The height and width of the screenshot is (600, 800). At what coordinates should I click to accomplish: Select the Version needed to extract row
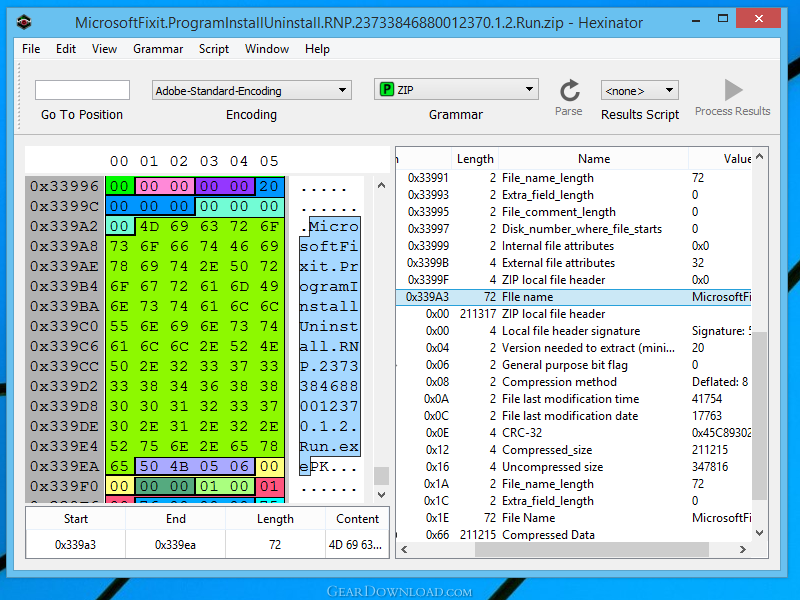pos(573,348)
